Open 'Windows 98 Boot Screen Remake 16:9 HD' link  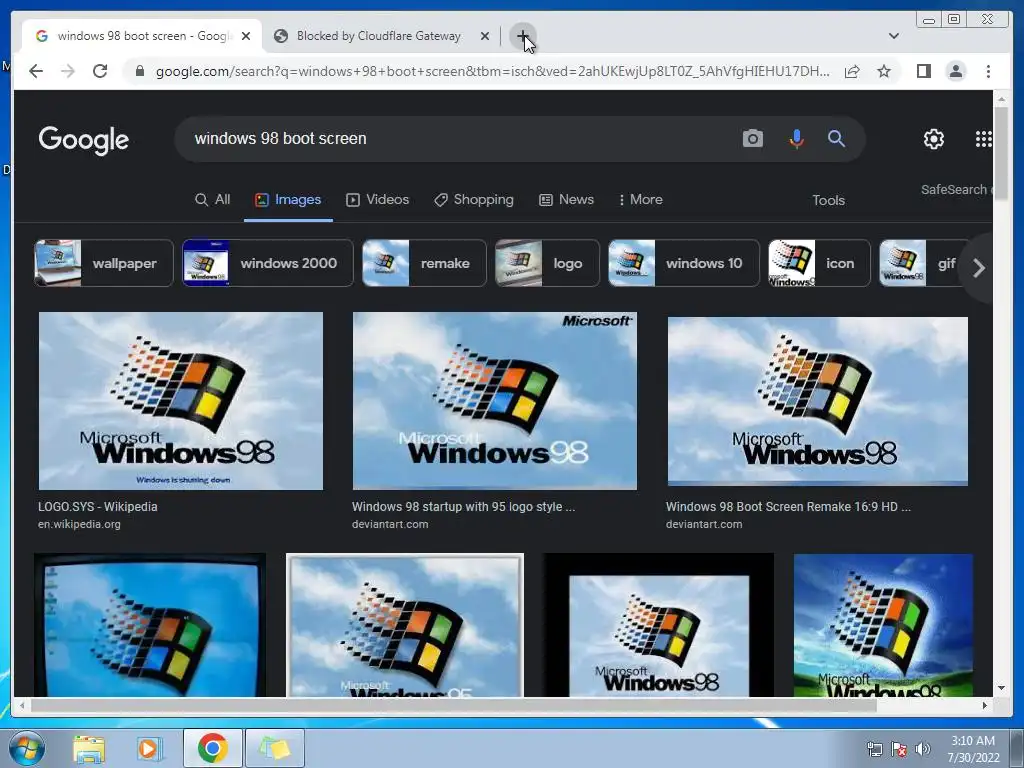click(788, 507)
